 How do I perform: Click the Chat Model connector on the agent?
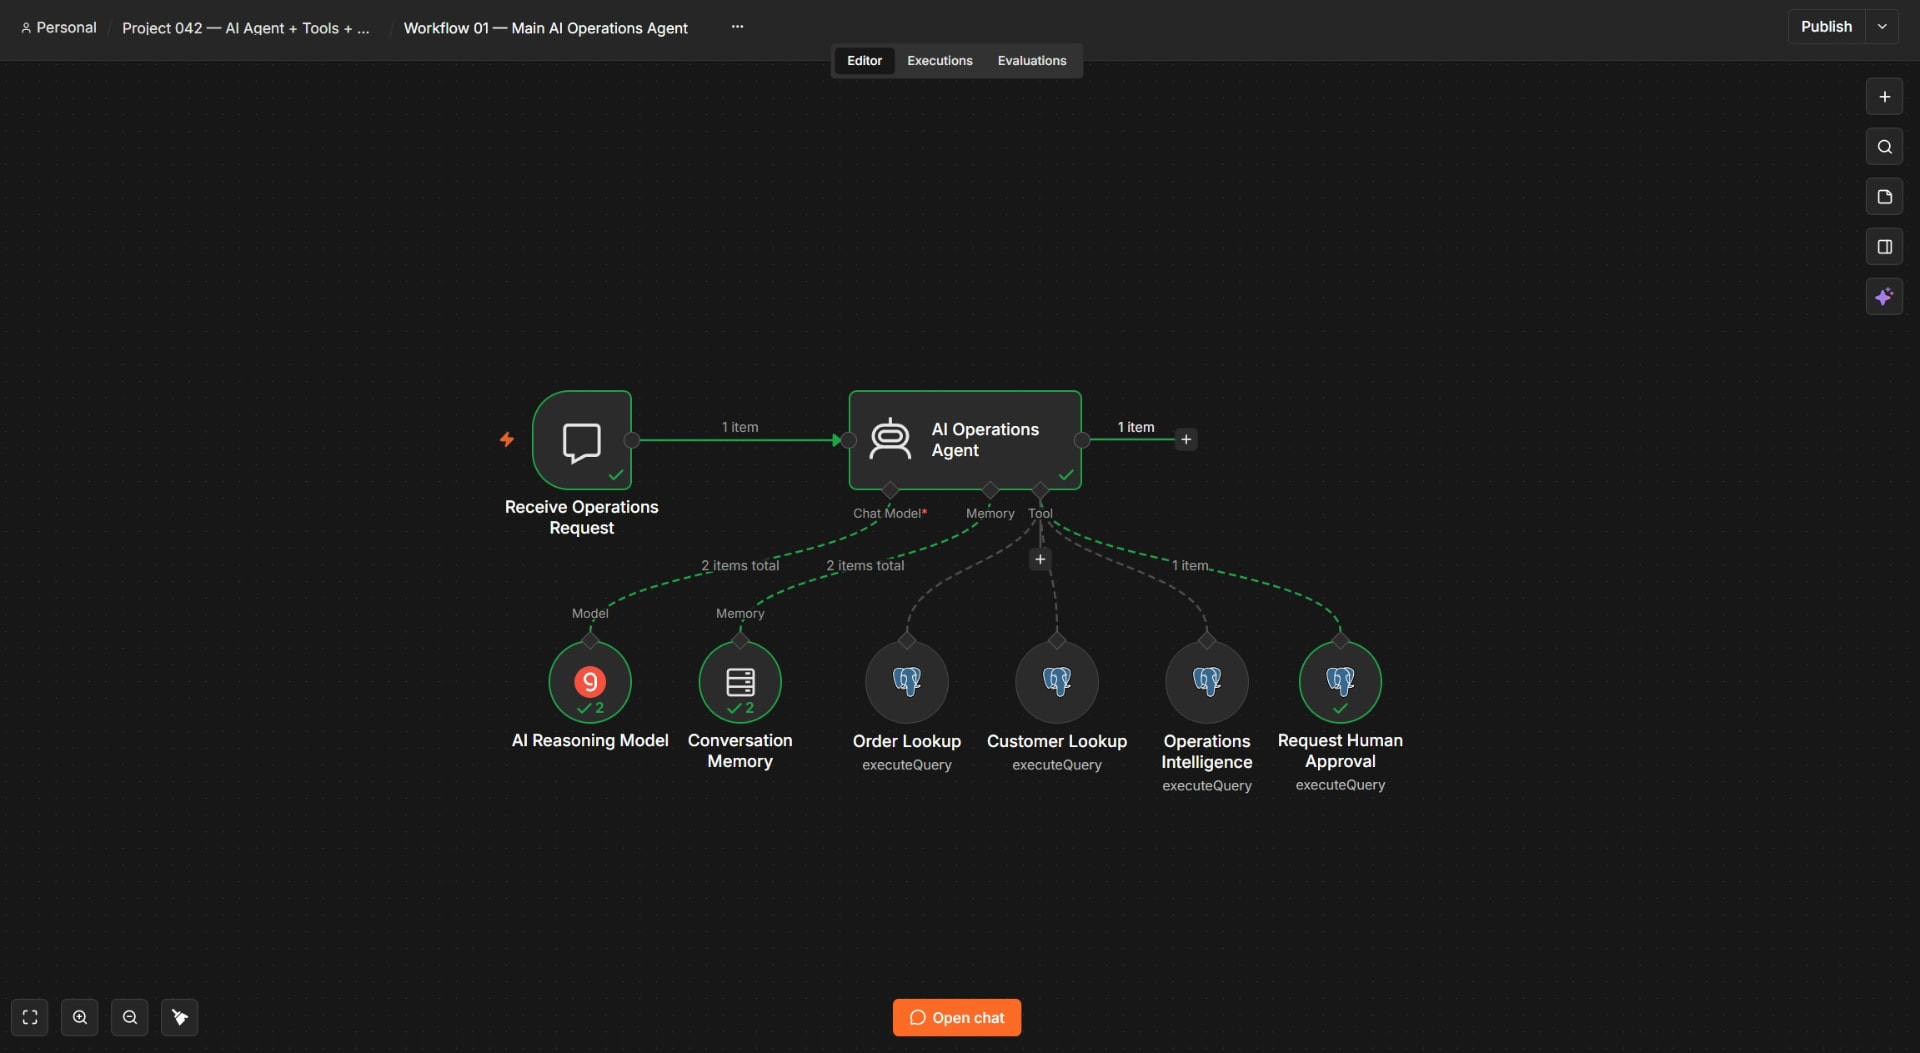(890, 490)
